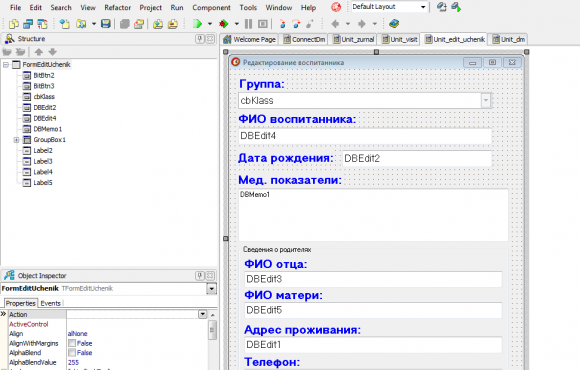This screenshot has height=370, width=580.
Task: Expand the GroupBox1 tree node
Action: click(16, 140)
